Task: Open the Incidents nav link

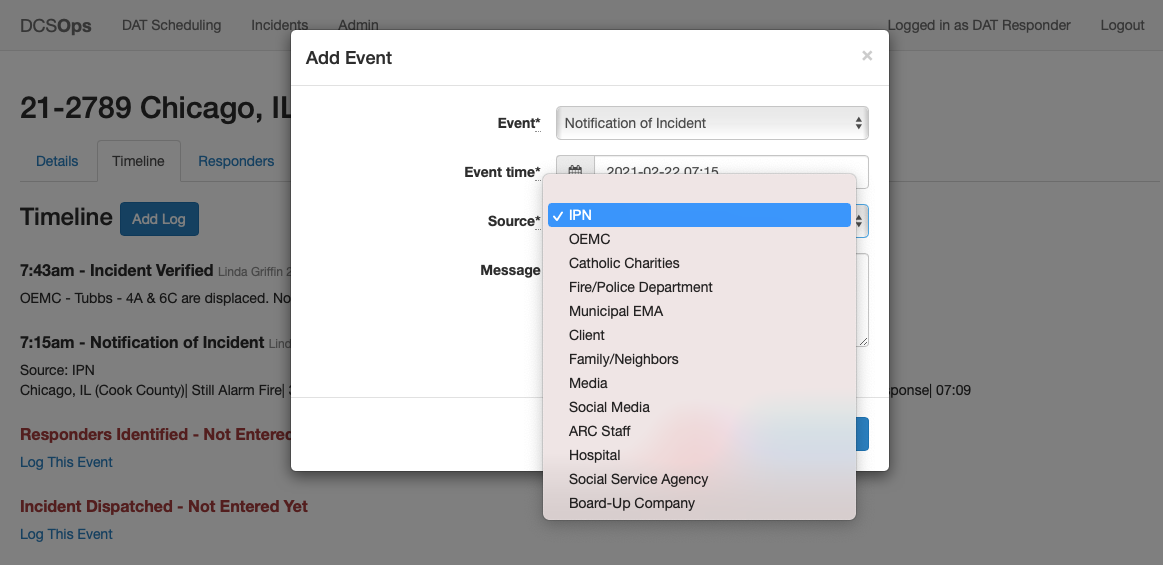Action: [x=280, y=25]
